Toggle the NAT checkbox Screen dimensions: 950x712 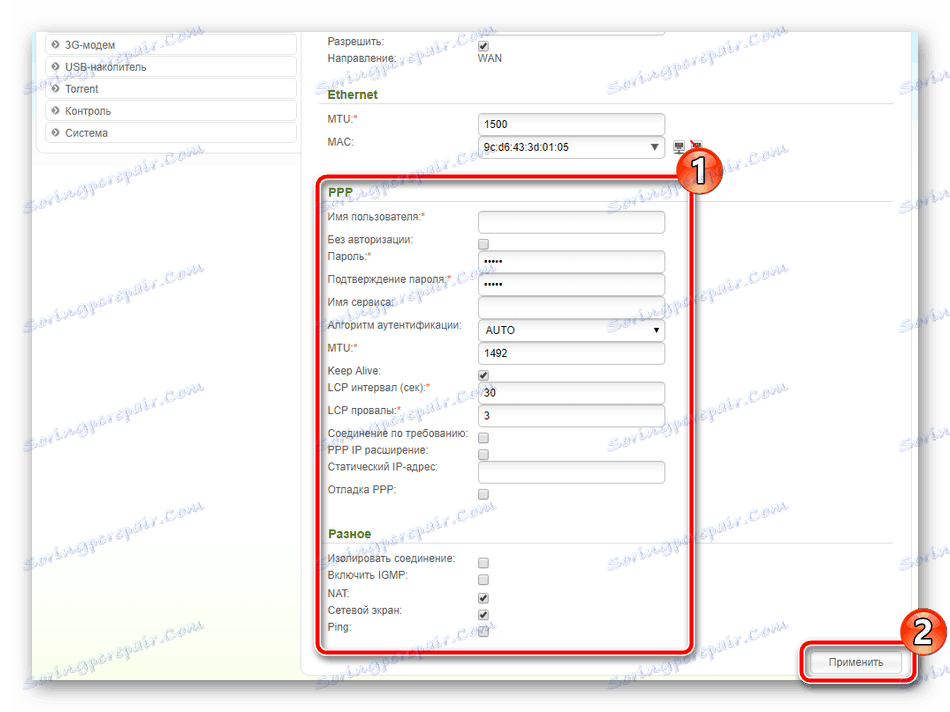pyautogui.click(x=483, y=598)
